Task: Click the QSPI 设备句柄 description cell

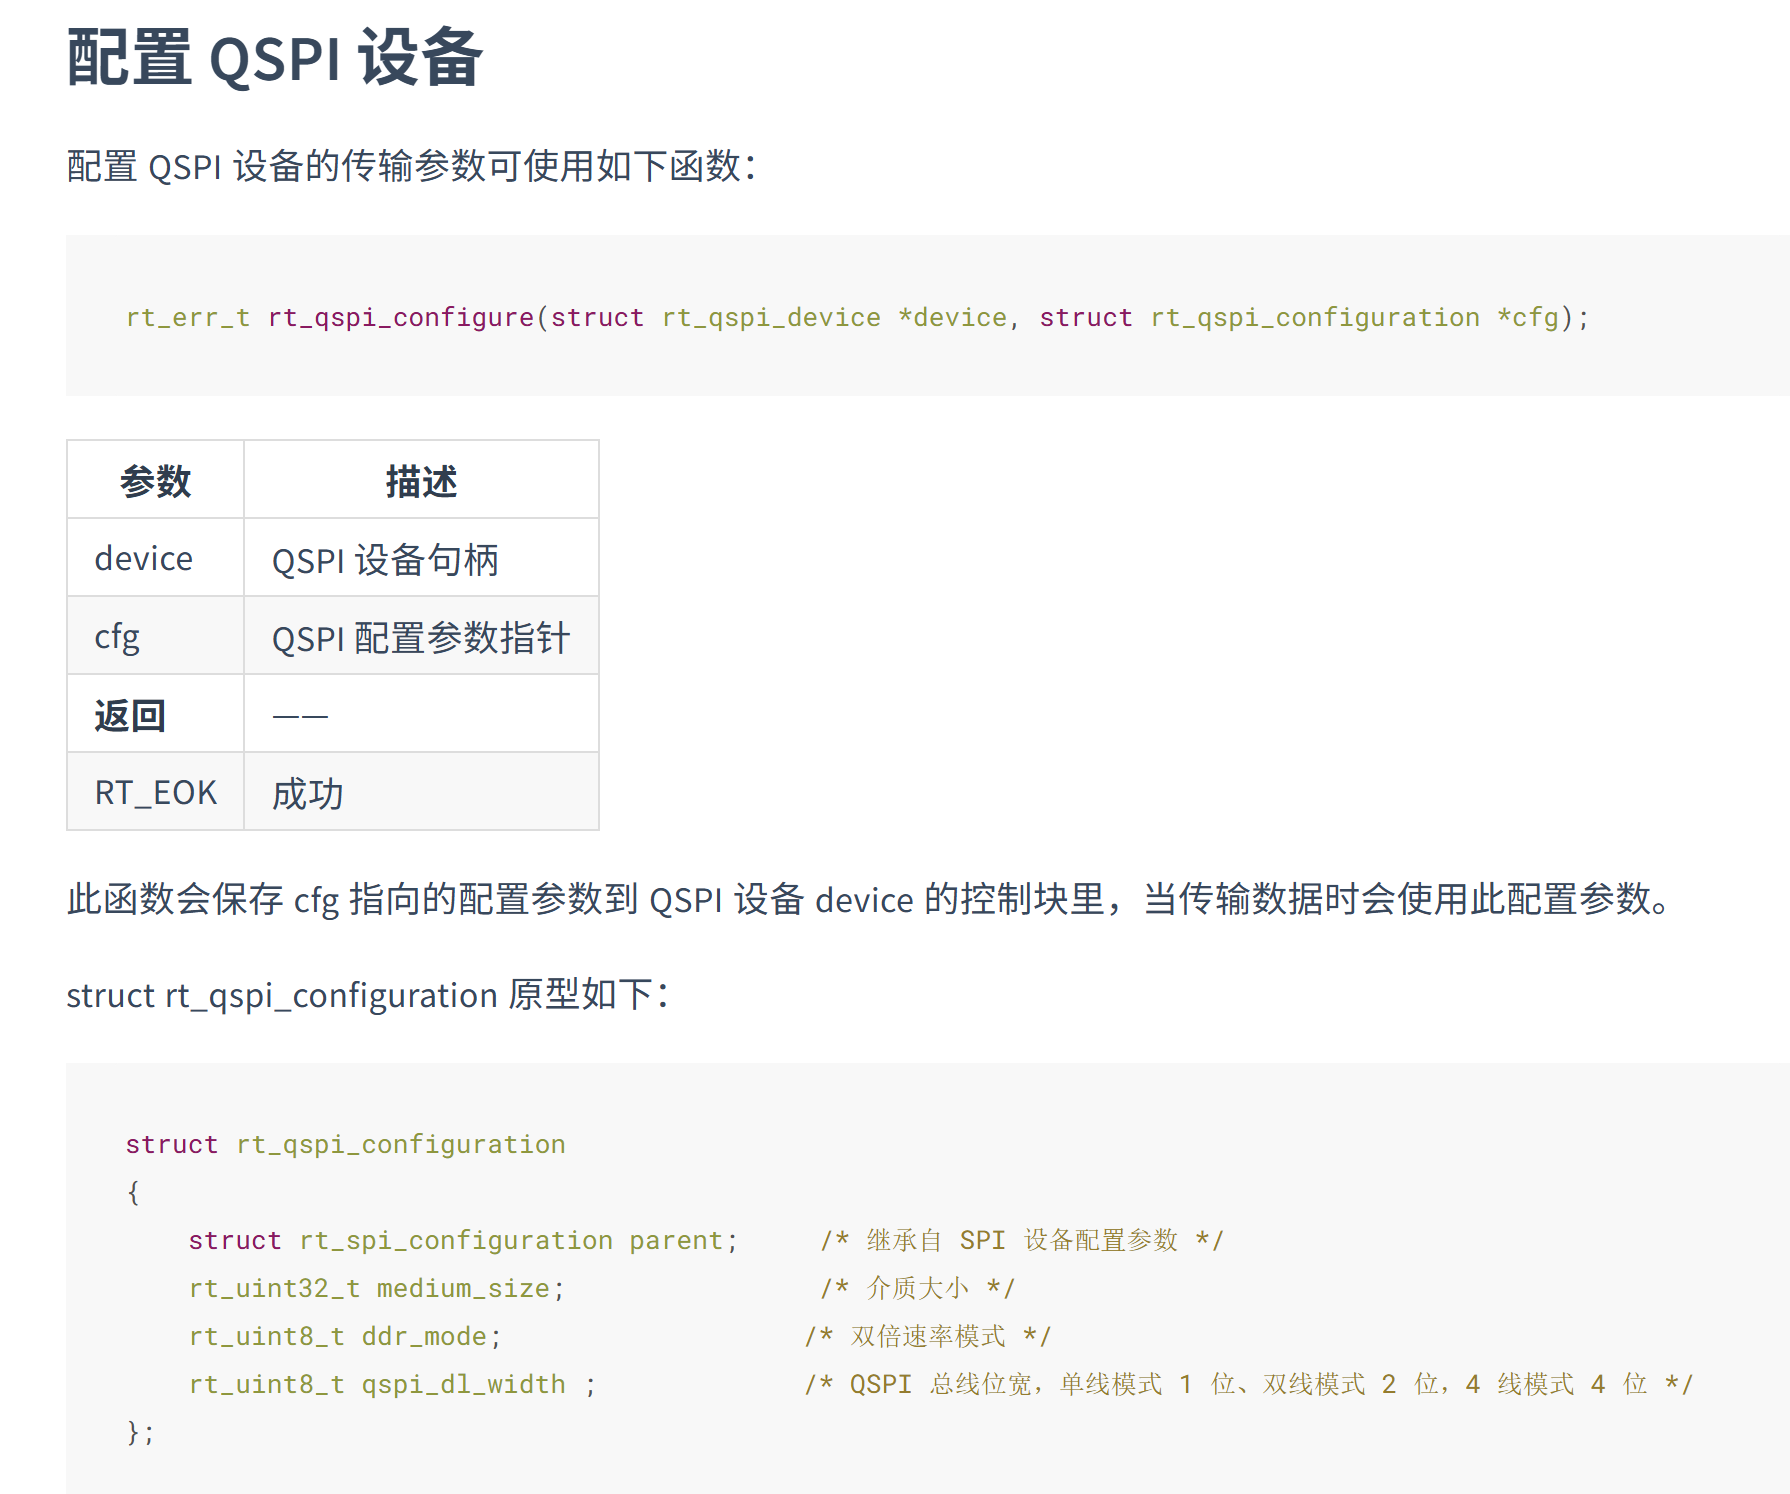Action: (421, 558)
